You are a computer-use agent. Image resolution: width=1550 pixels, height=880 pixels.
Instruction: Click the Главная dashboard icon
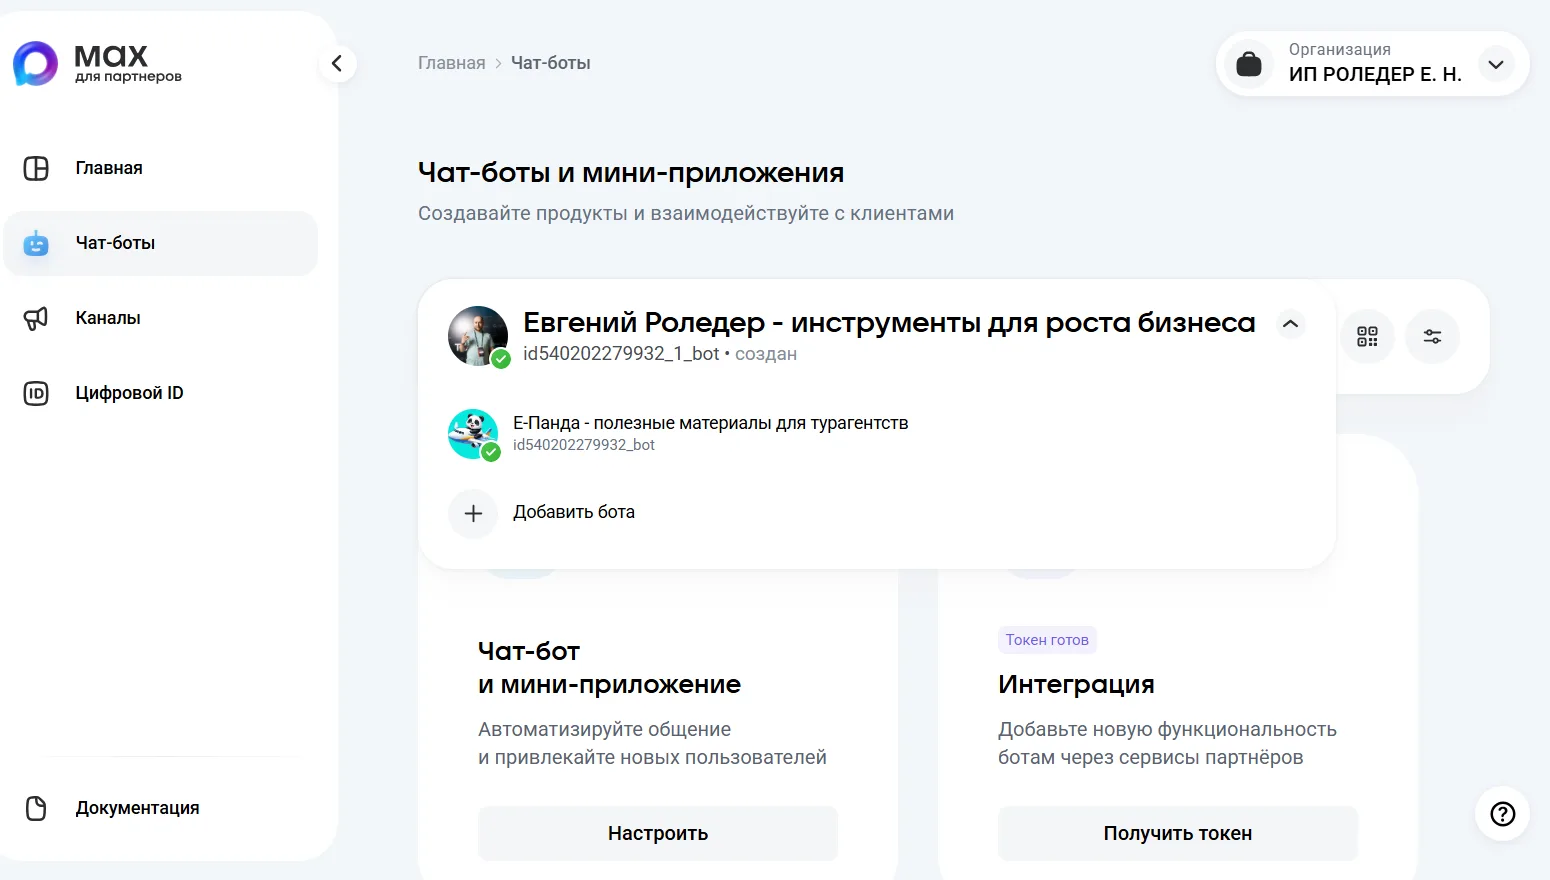click(36, 168)
